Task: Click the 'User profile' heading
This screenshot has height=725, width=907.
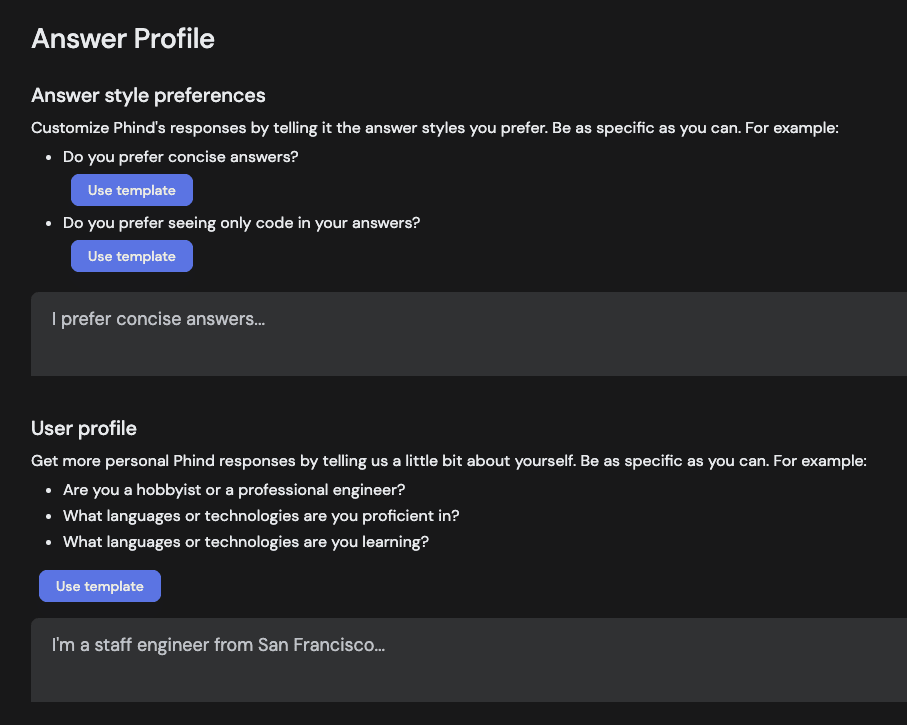Action: coord(83,428)
